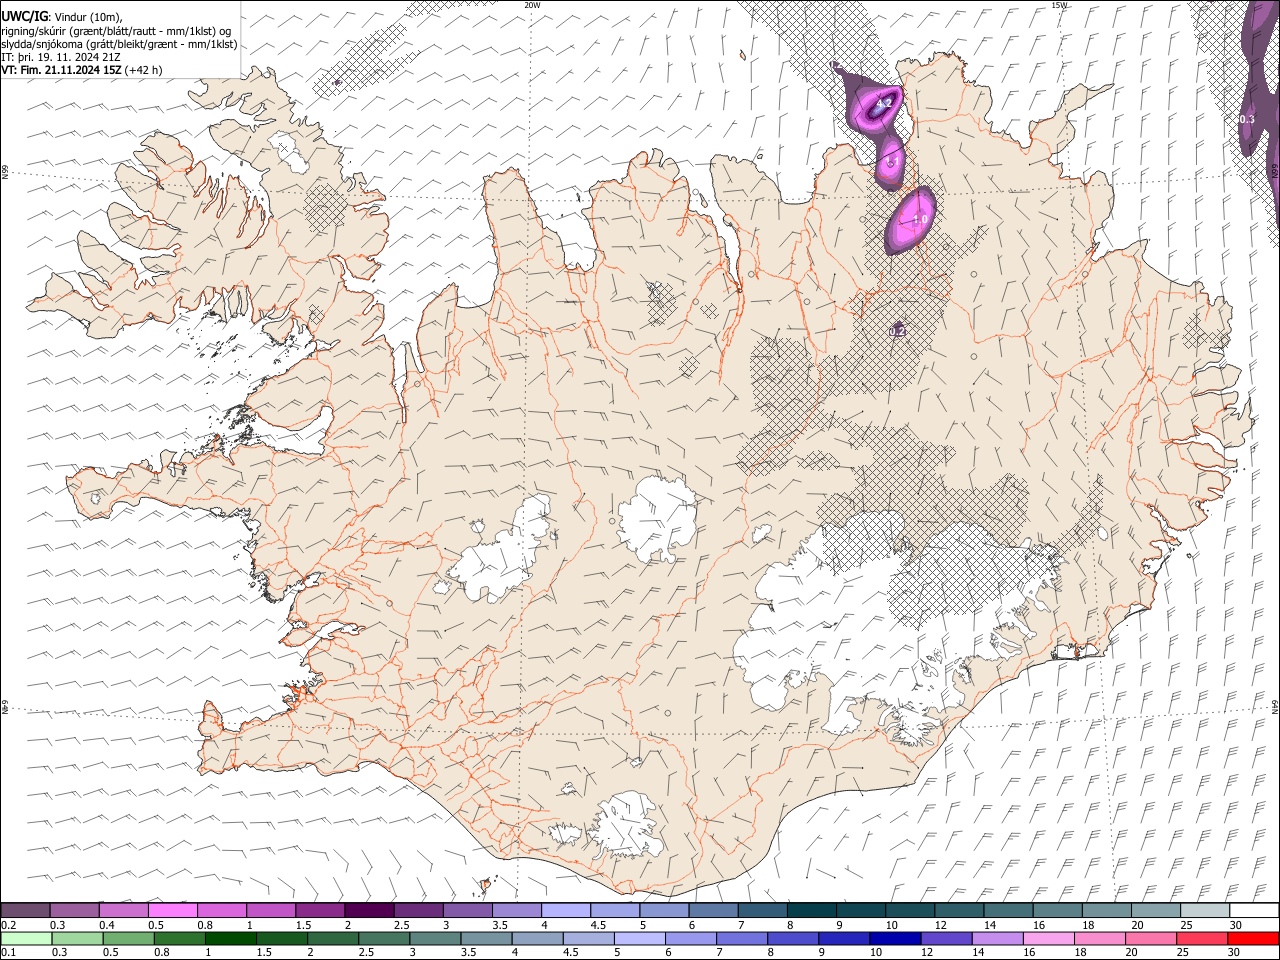Click the bright red 30 rain-scale swatch

1254,938
